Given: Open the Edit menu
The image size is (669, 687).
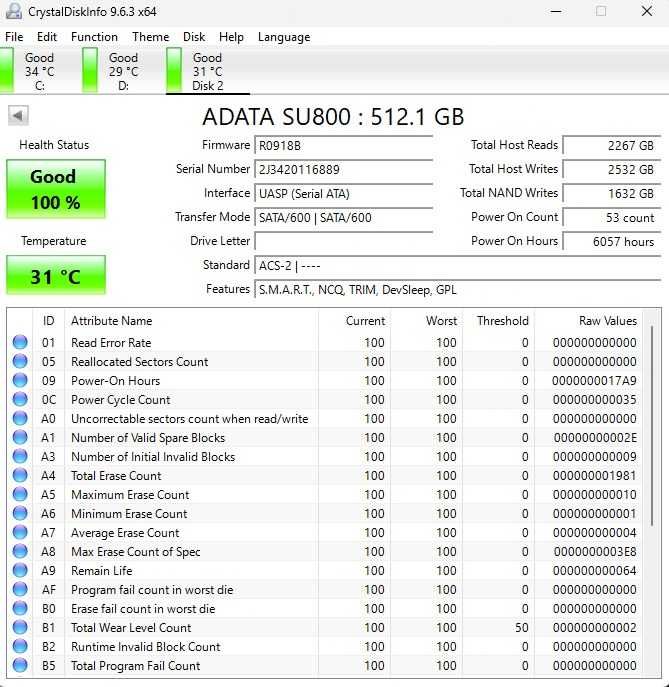Looking at the screenshot, I should point(47,37).
